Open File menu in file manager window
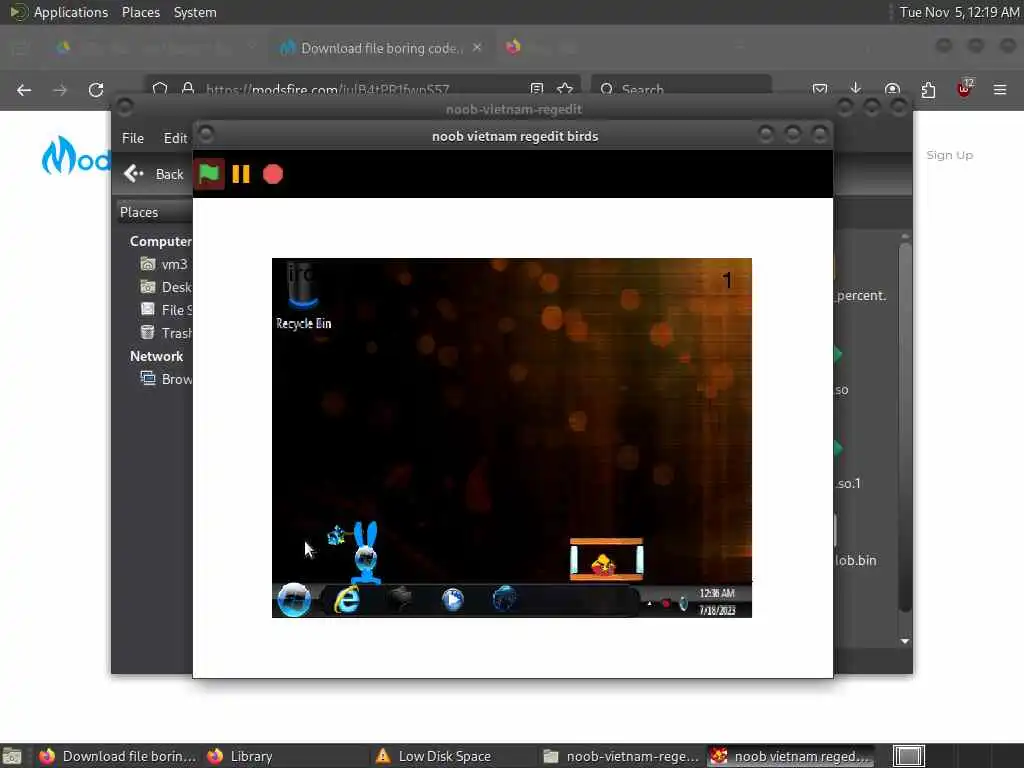1024x768 pixels. pyautogui.click(x=133, y=138)
